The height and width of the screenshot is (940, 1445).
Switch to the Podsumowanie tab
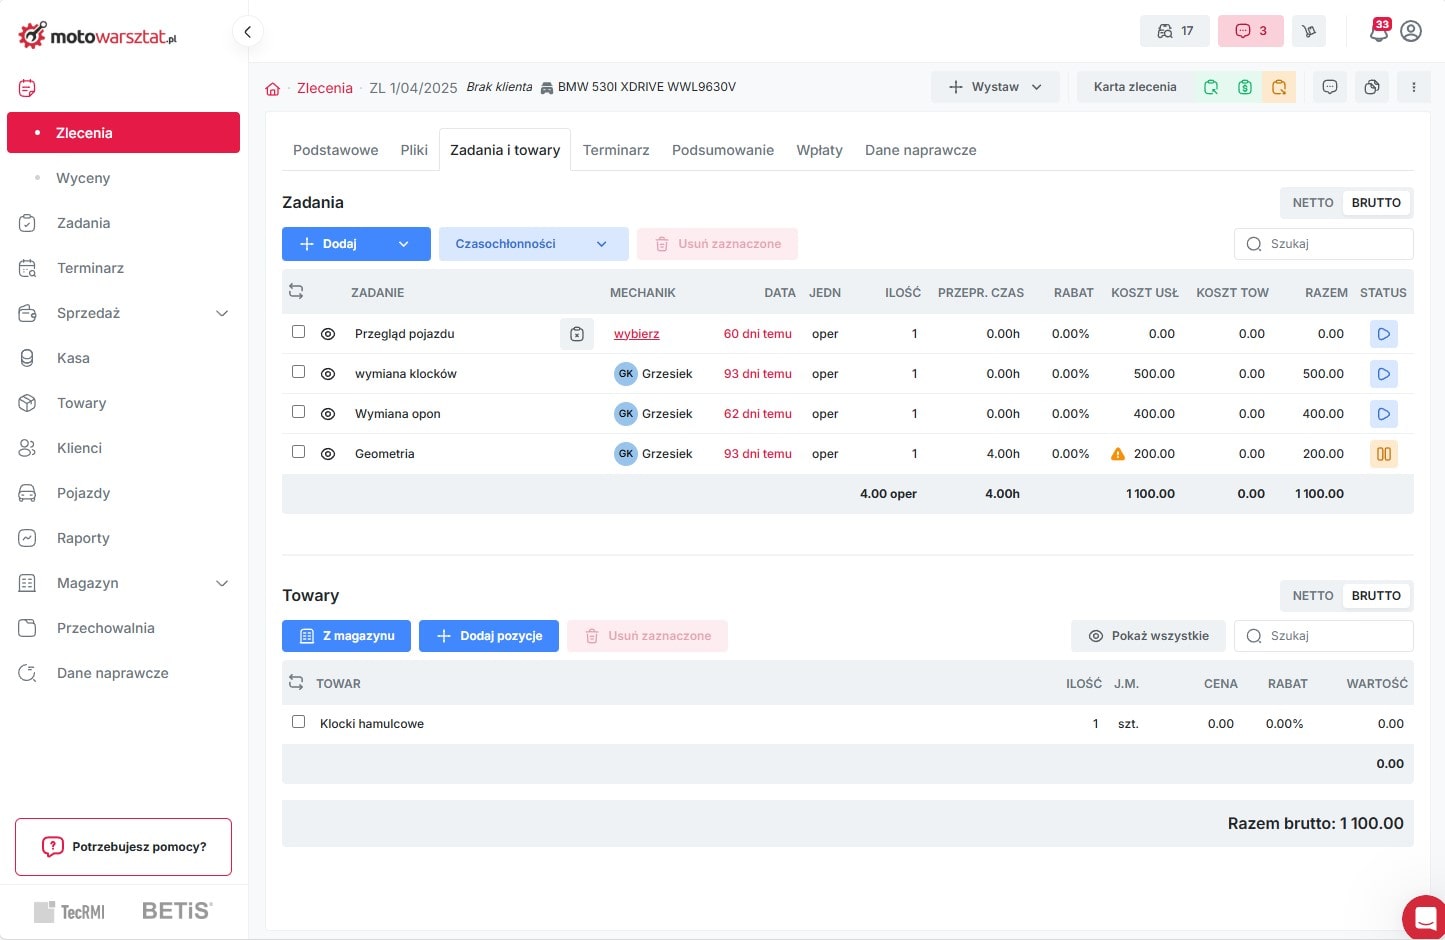pyautogui.click(x=722, y=150)
